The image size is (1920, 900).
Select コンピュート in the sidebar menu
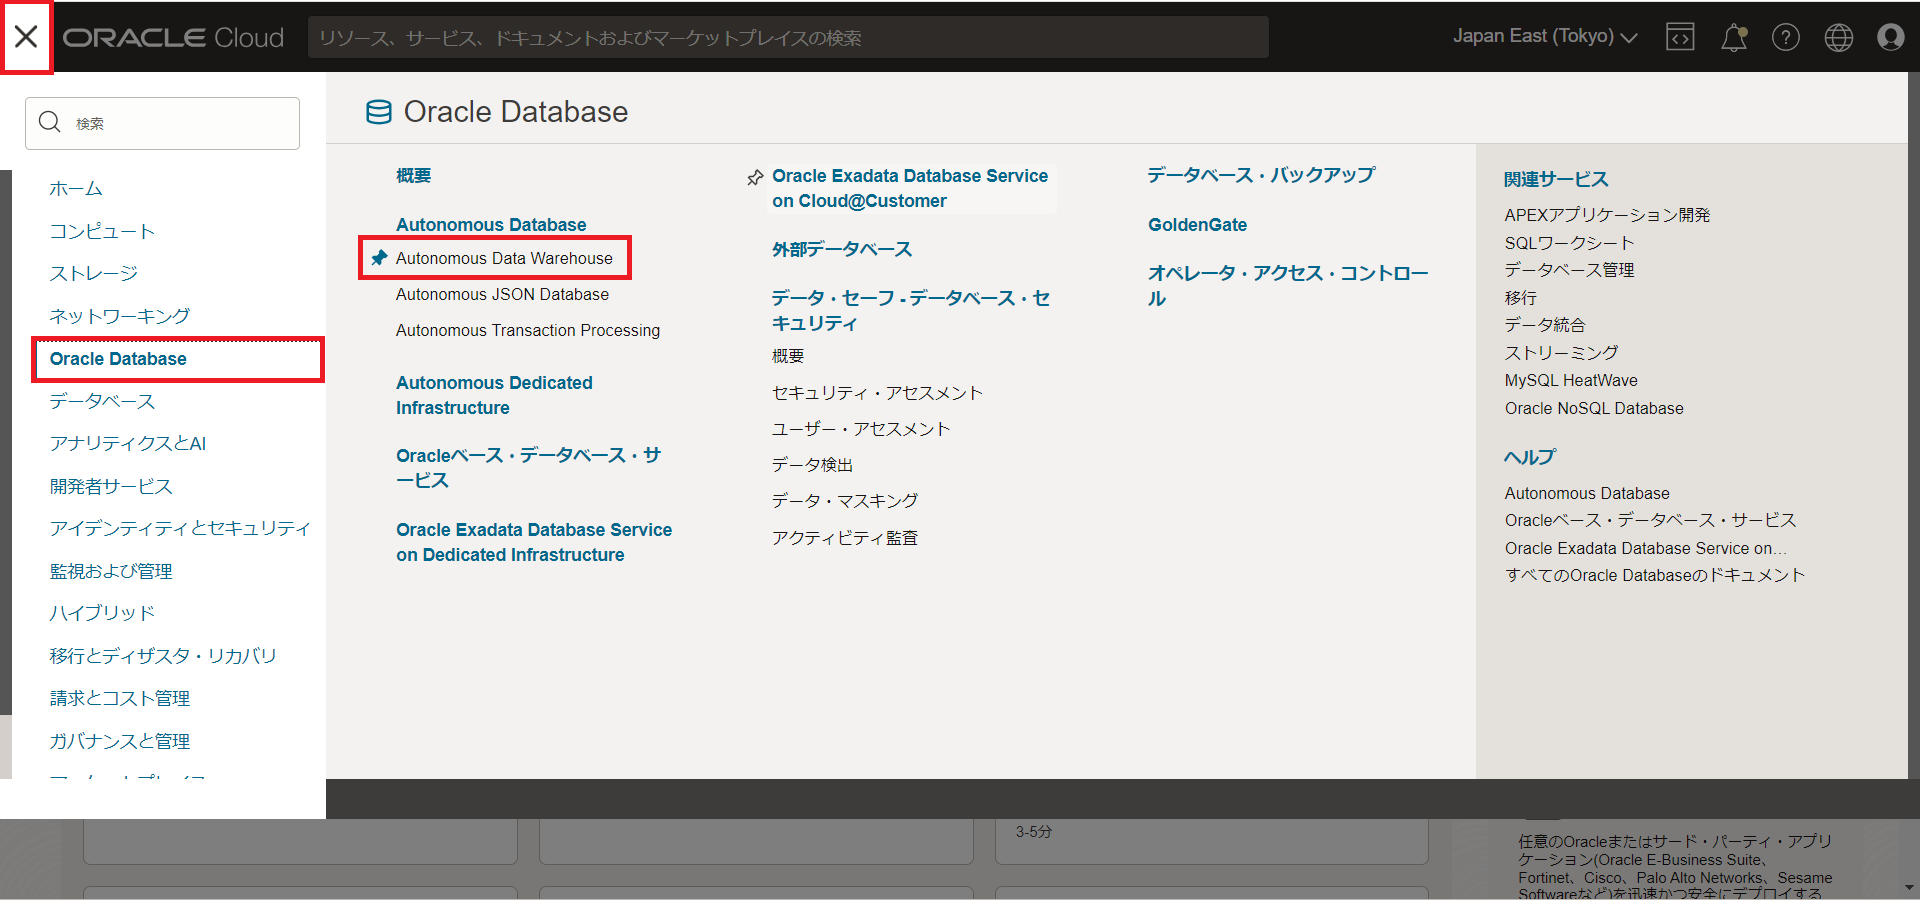pos(102,230)
